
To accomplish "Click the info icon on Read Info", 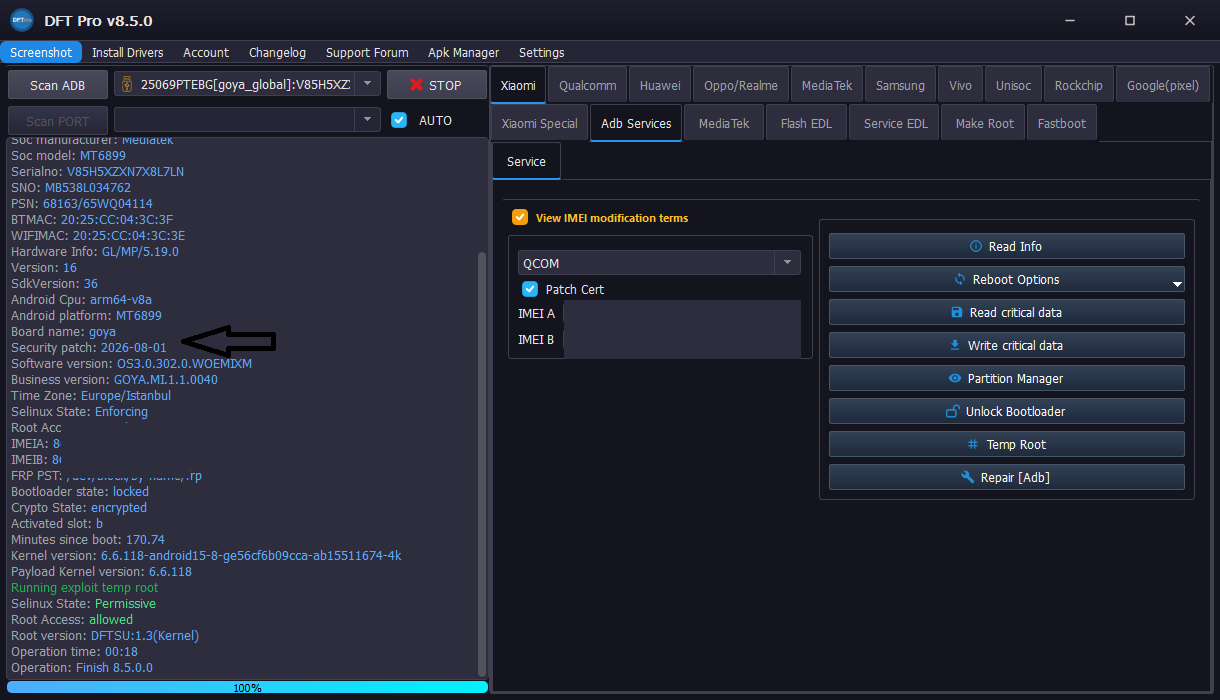I will [x=976, y=246].
